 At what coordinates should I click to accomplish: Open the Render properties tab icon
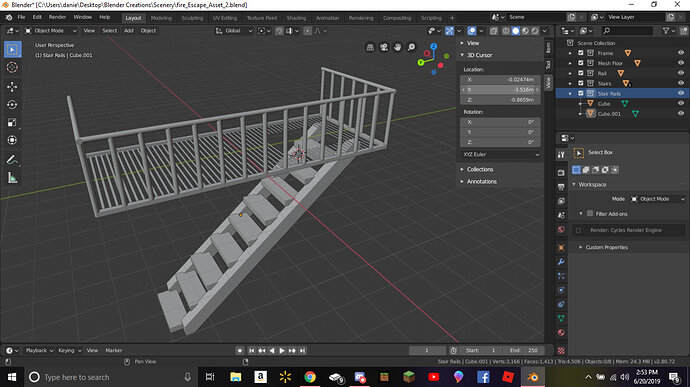click(561, 173)
